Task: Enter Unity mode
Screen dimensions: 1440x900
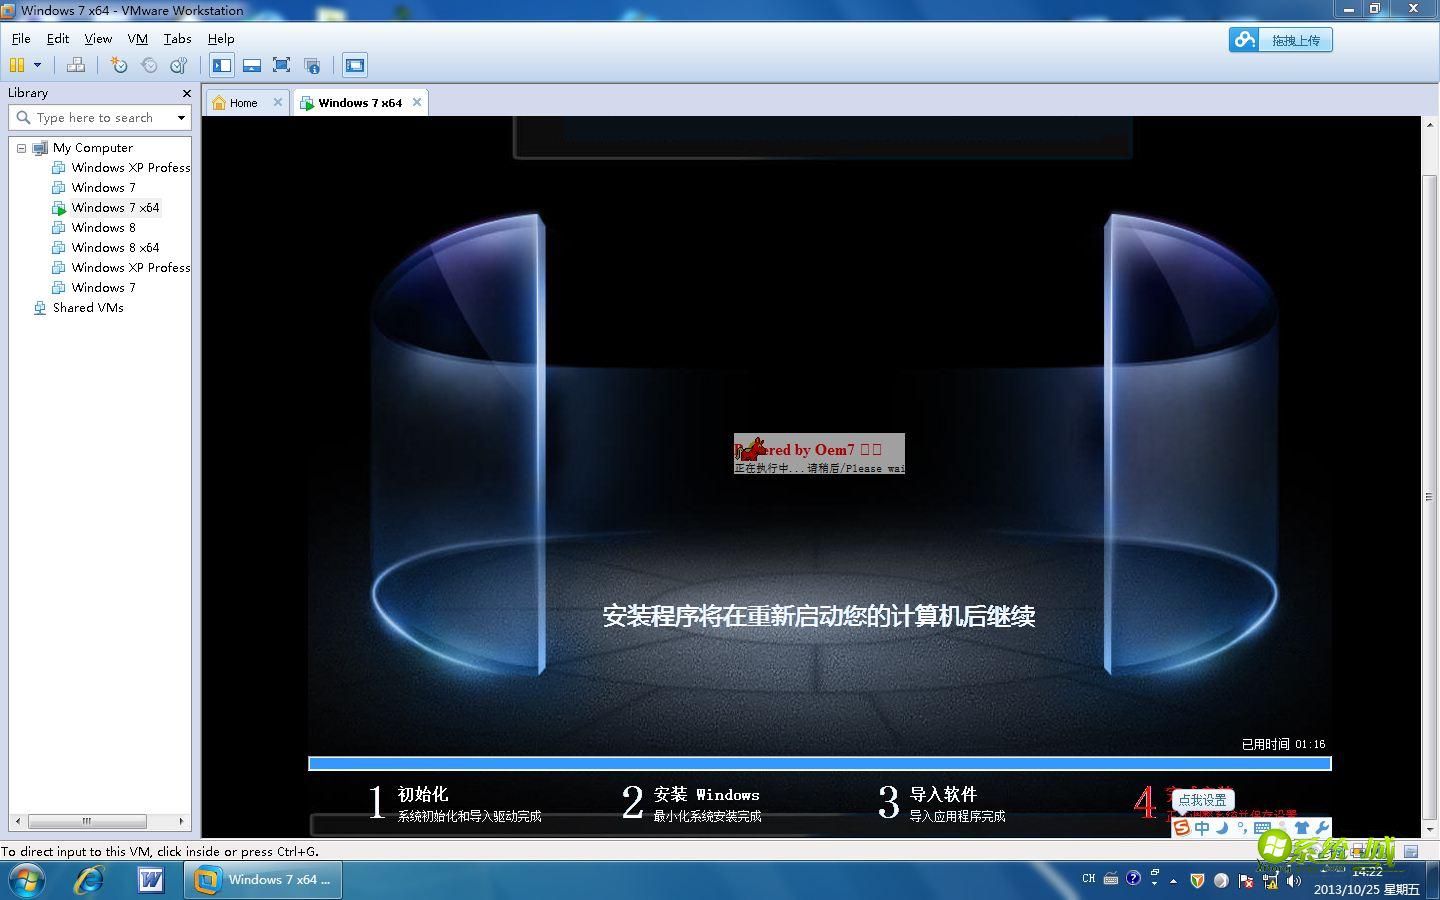Action: click(311, 65)
